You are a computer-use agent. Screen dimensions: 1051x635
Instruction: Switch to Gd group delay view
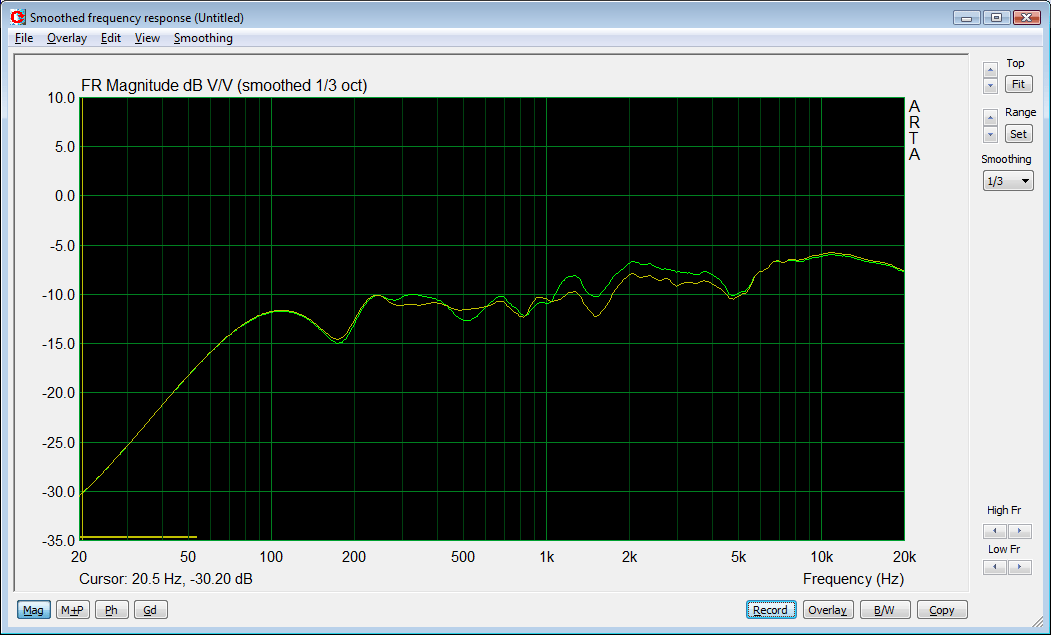click(x=150, y=610)
